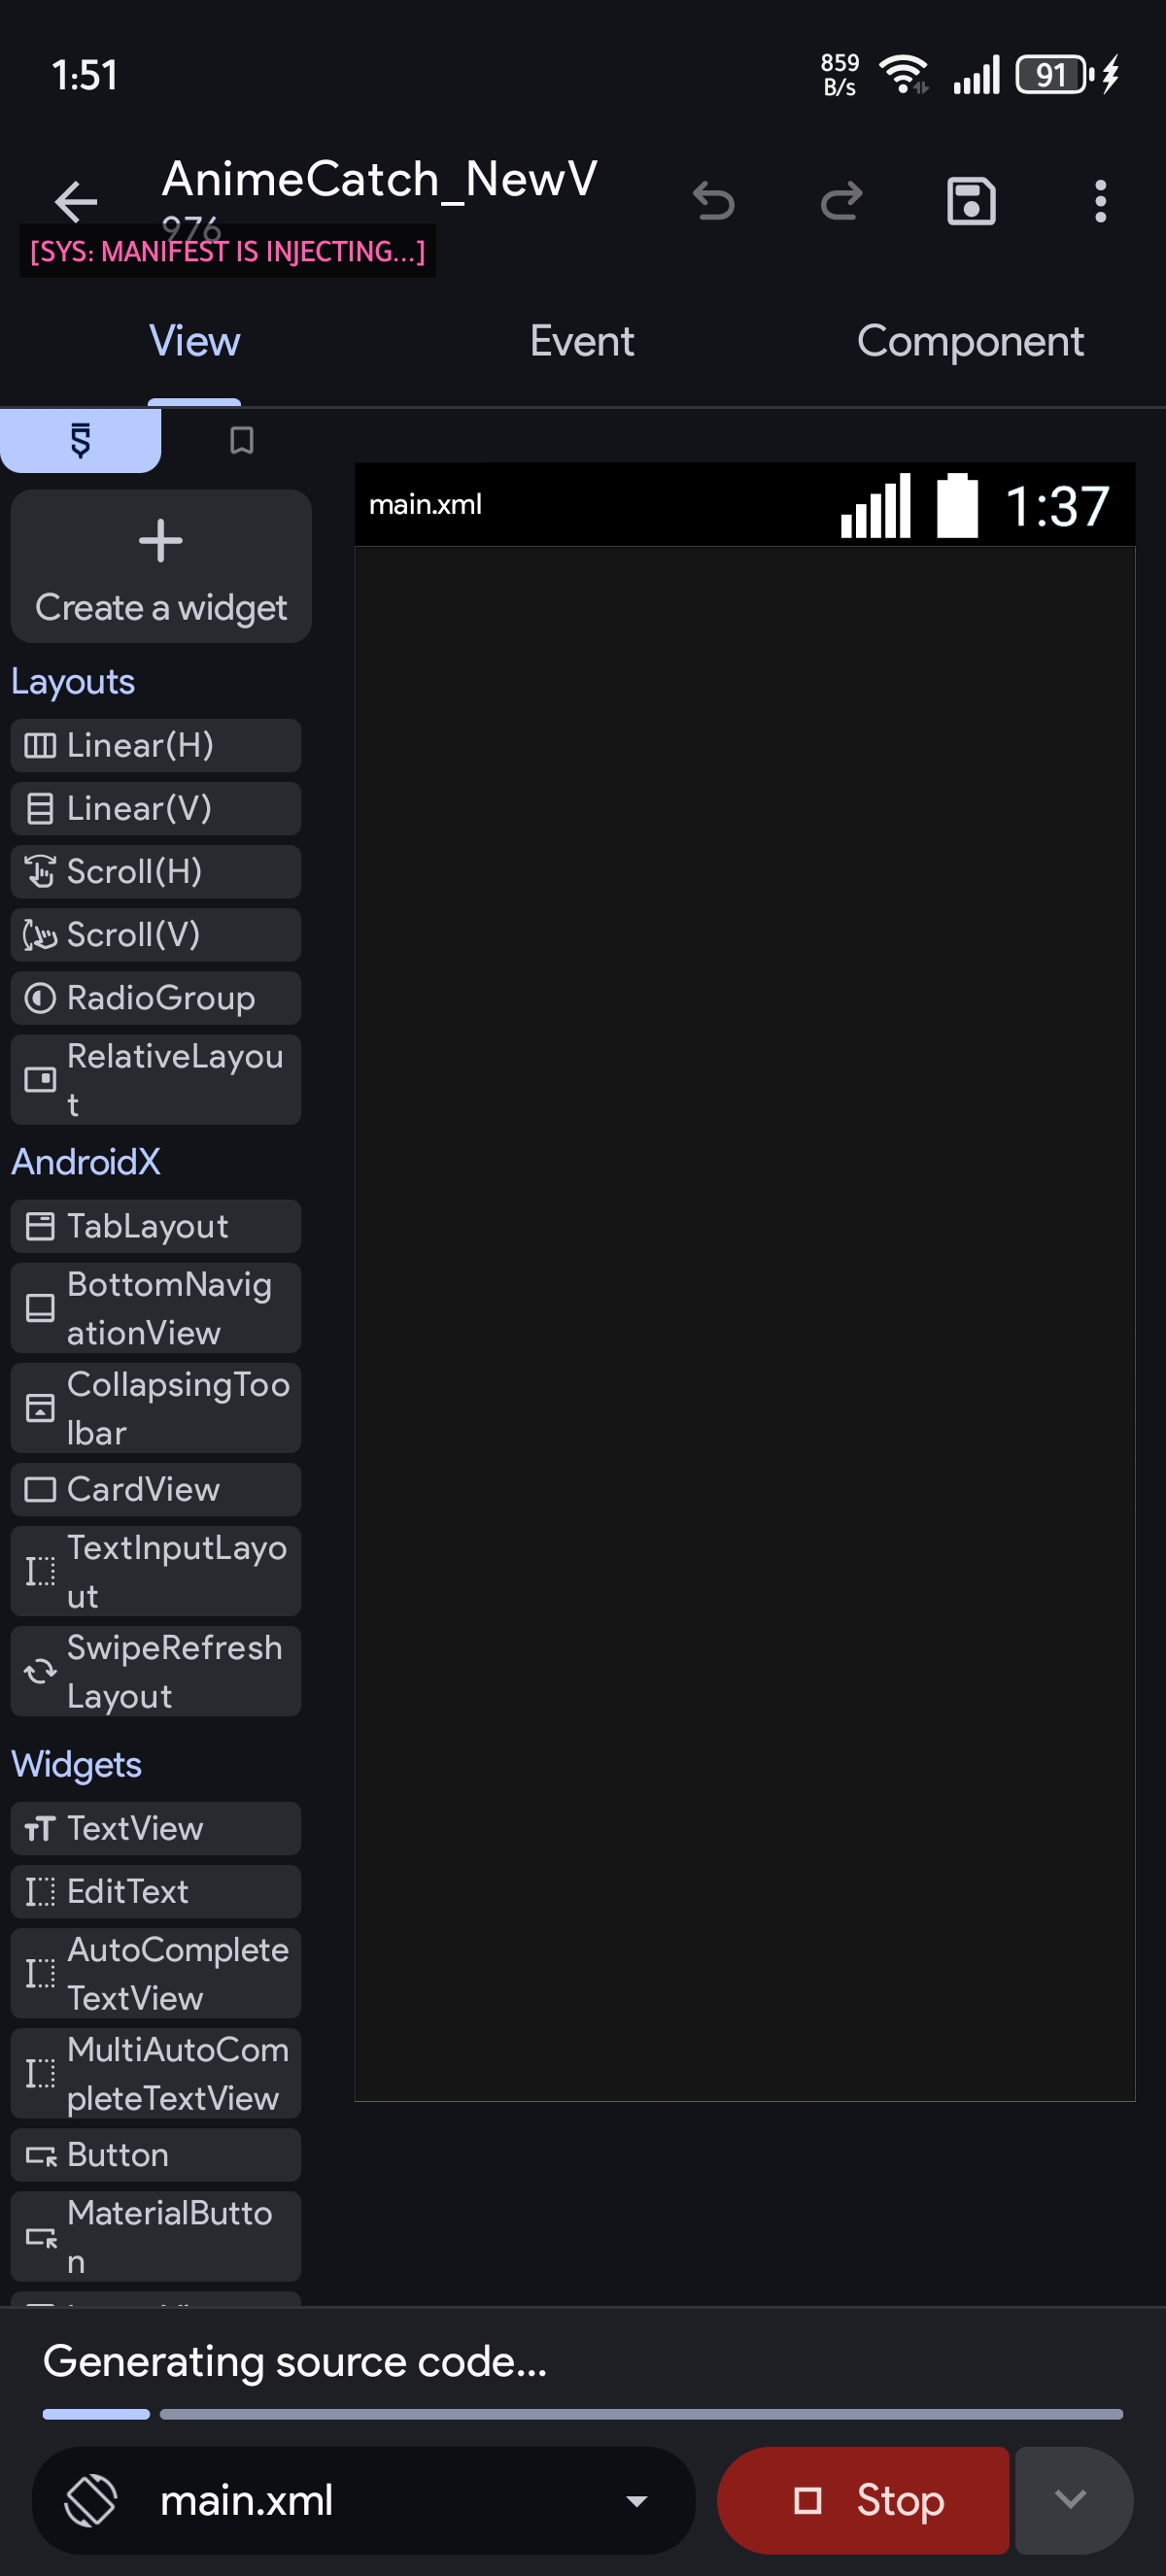Screen dimensions: 1166x2576
Task: Click the undo icon
Action: pyautogui.click(x=713, y=202)
